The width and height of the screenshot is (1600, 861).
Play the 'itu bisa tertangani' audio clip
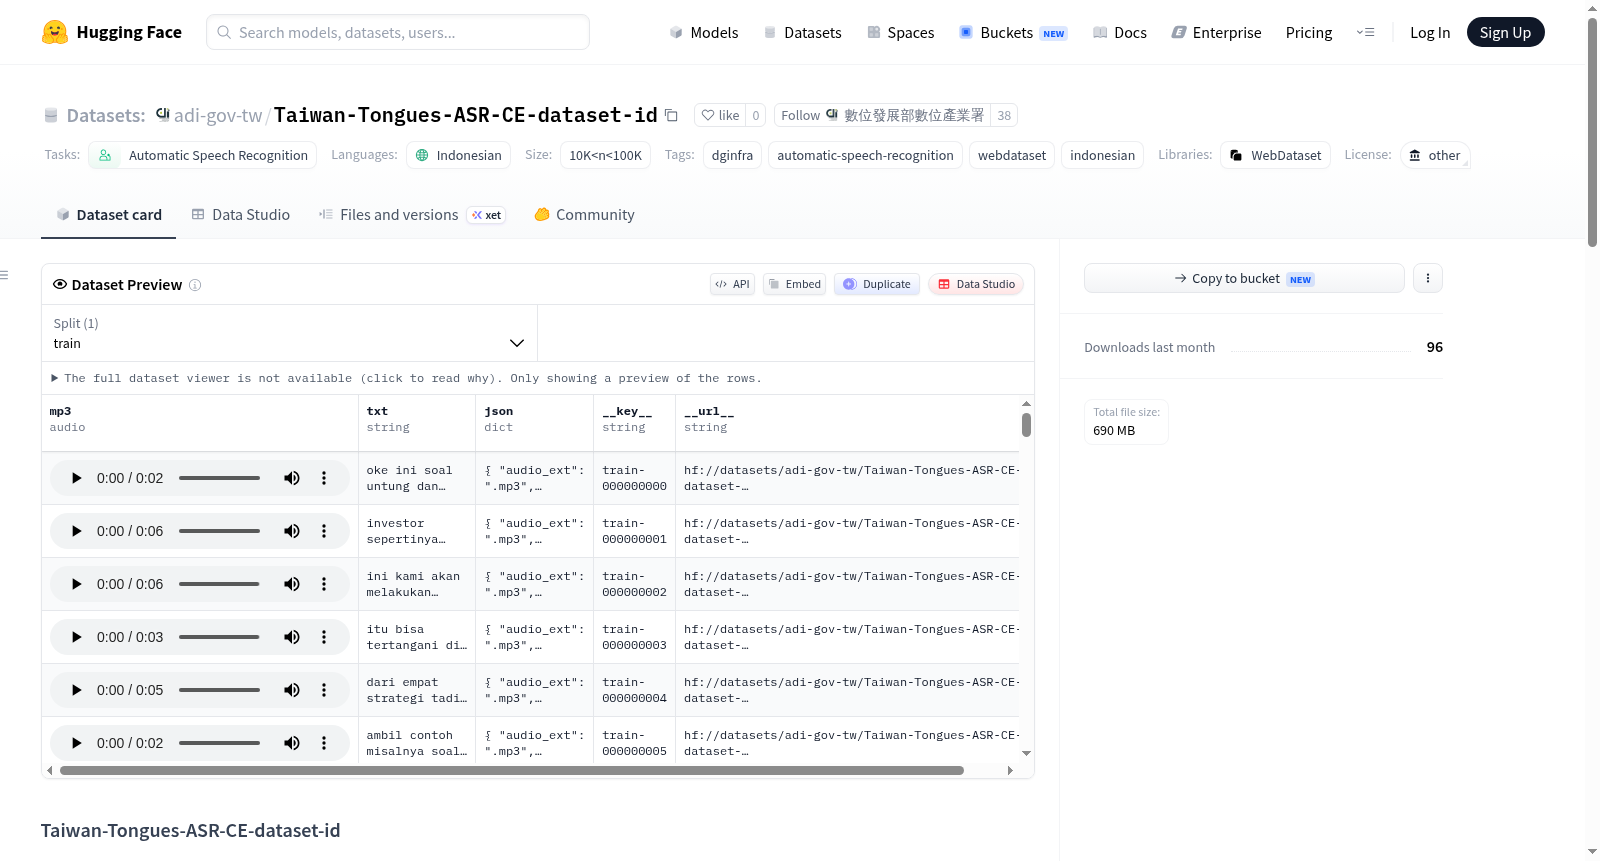pos(76,637)
